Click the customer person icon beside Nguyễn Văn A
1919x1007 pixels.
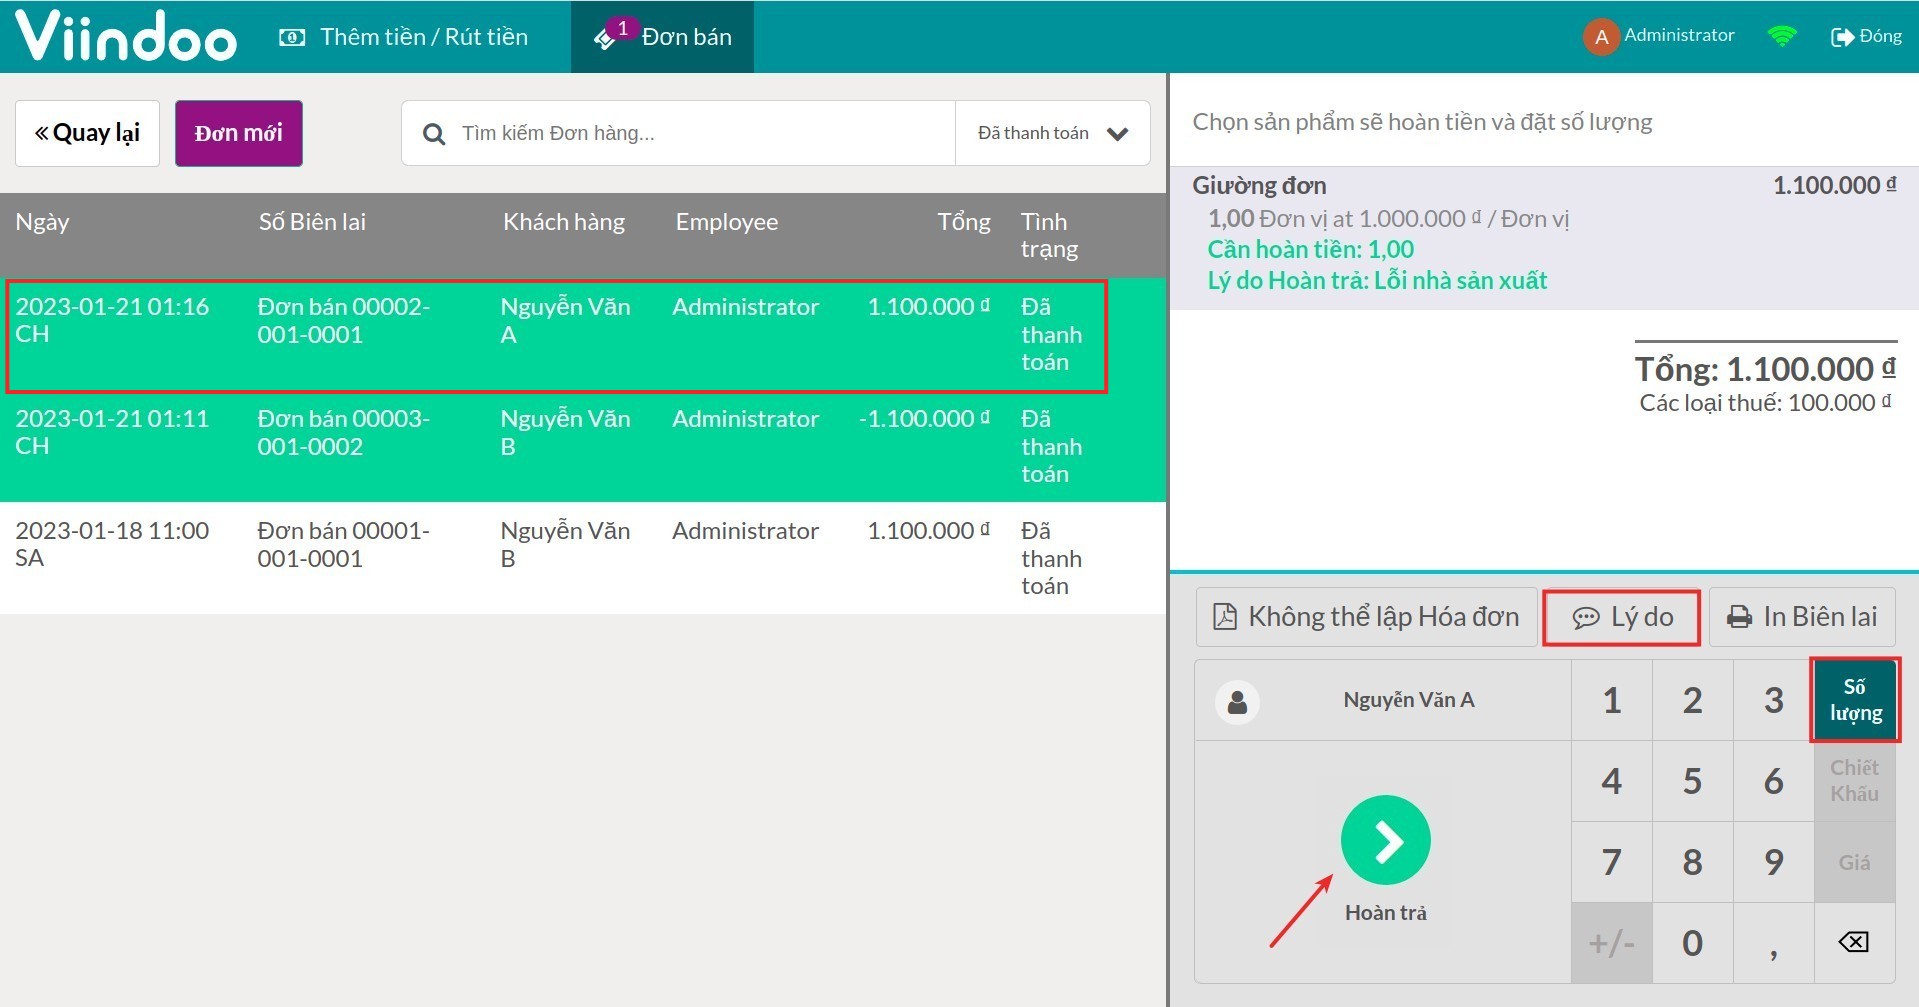click(x=1237, y=701)
